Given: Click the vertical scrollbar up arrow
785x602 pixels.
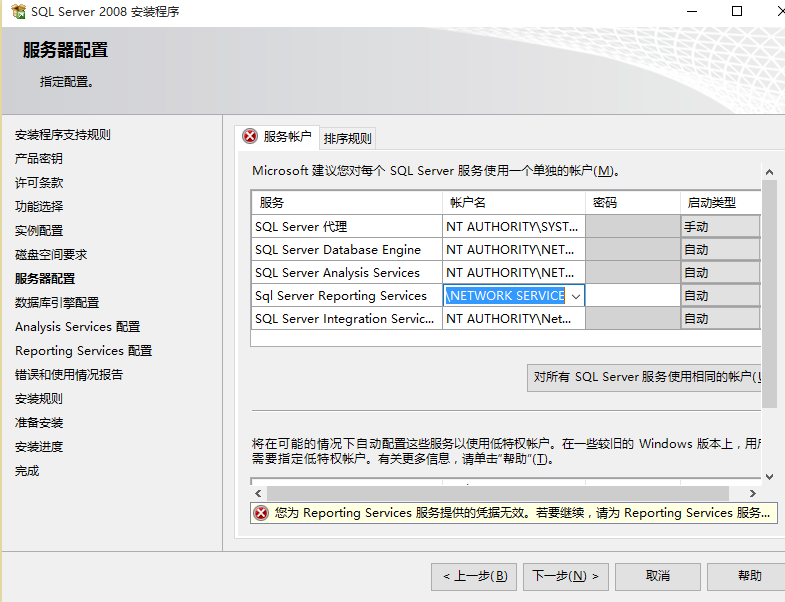Looking at the screenshot, I should 769,172.
